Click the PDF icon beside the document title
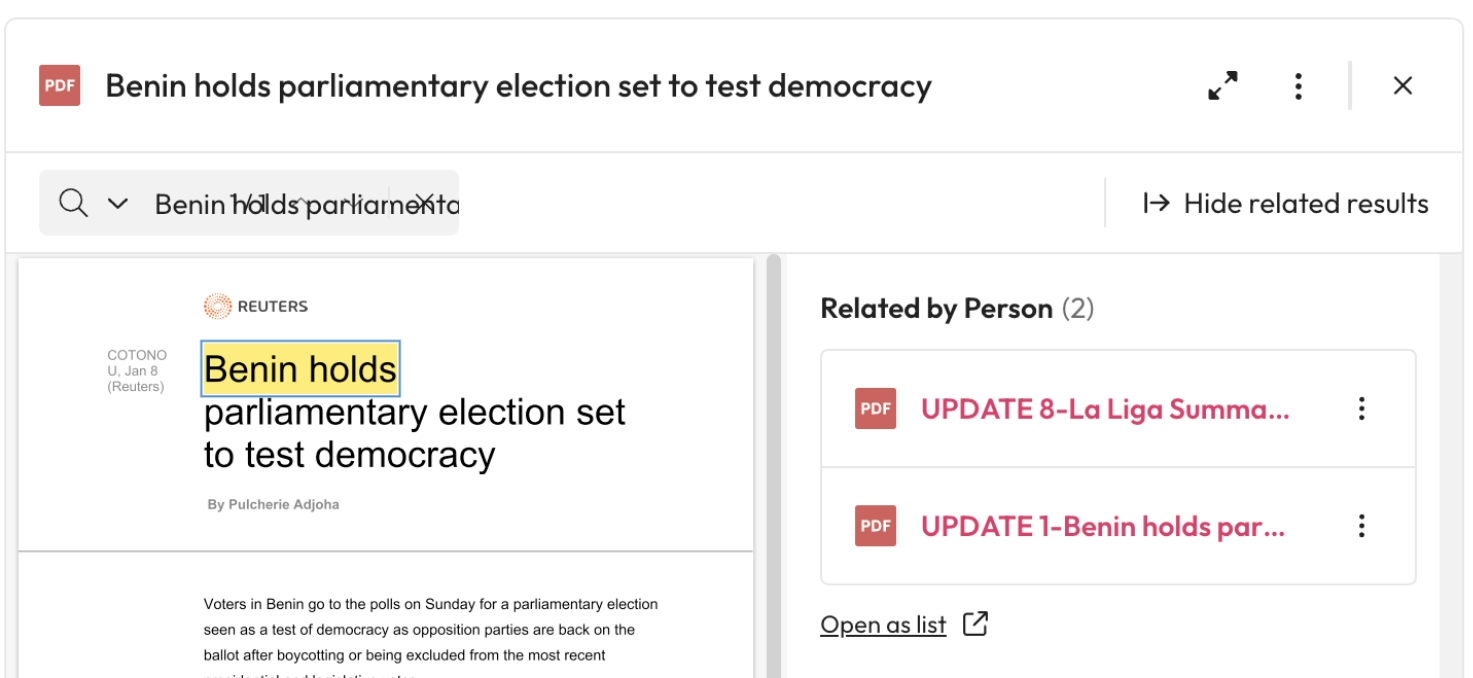 (x=60, y=86)
